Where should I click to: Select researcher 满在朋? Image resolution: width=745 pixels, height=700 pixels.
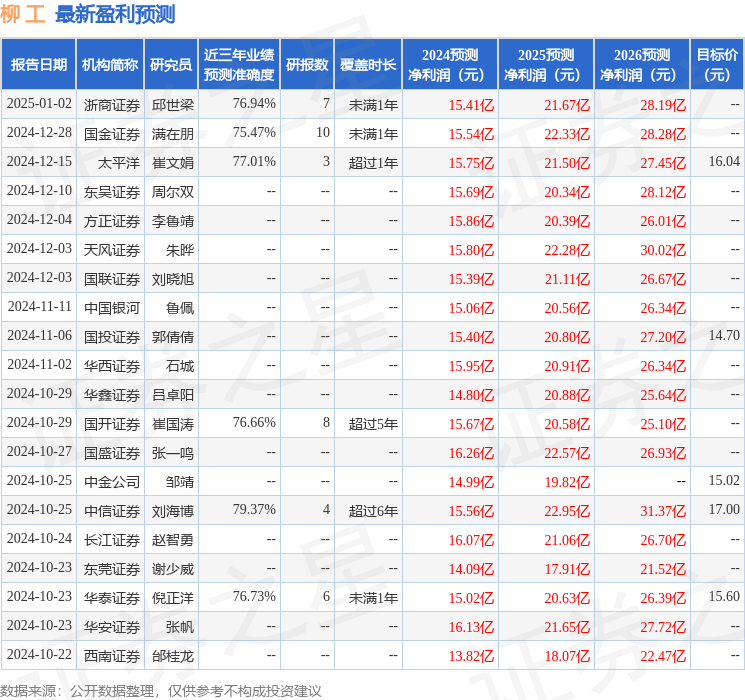click(173, 134)
